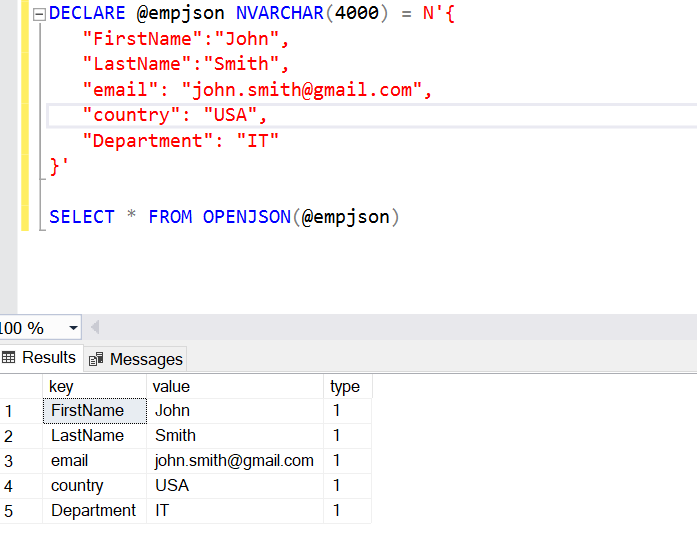This screenshot has width=697, height=541.
Task: Select row header number 3
Action: pos(21,461)
